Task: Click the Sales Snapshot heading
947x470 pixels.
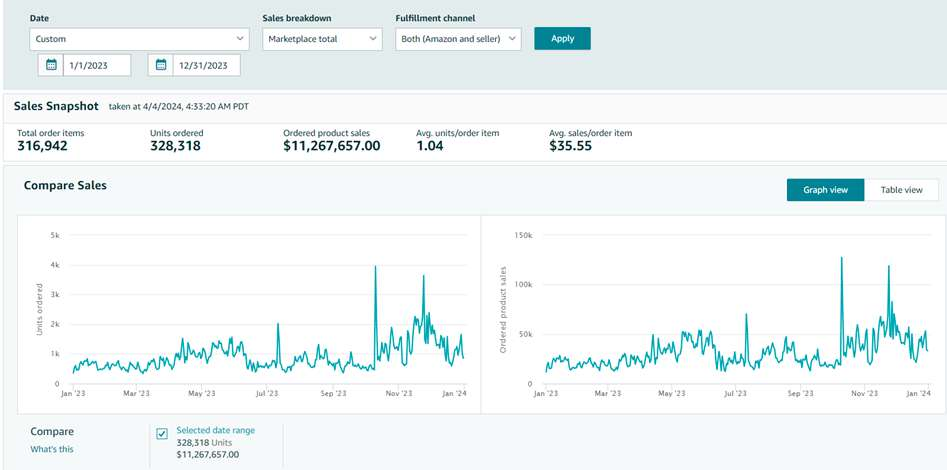Action: click(56, 106)
